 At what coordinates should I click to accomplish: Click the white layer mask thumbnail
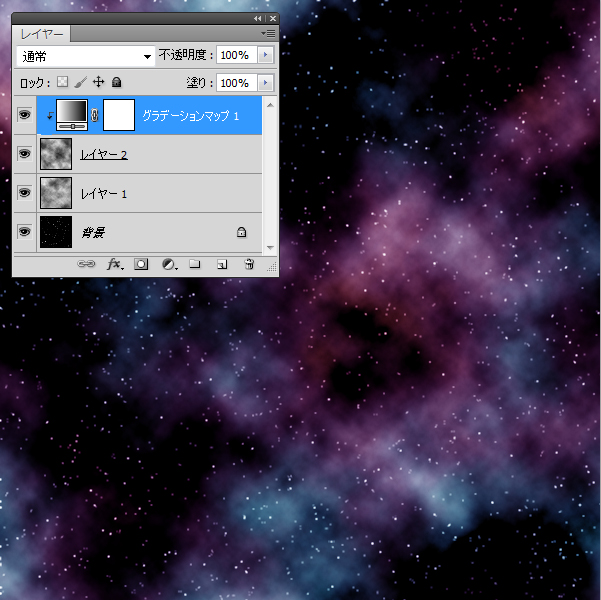(x=119, y=115)
